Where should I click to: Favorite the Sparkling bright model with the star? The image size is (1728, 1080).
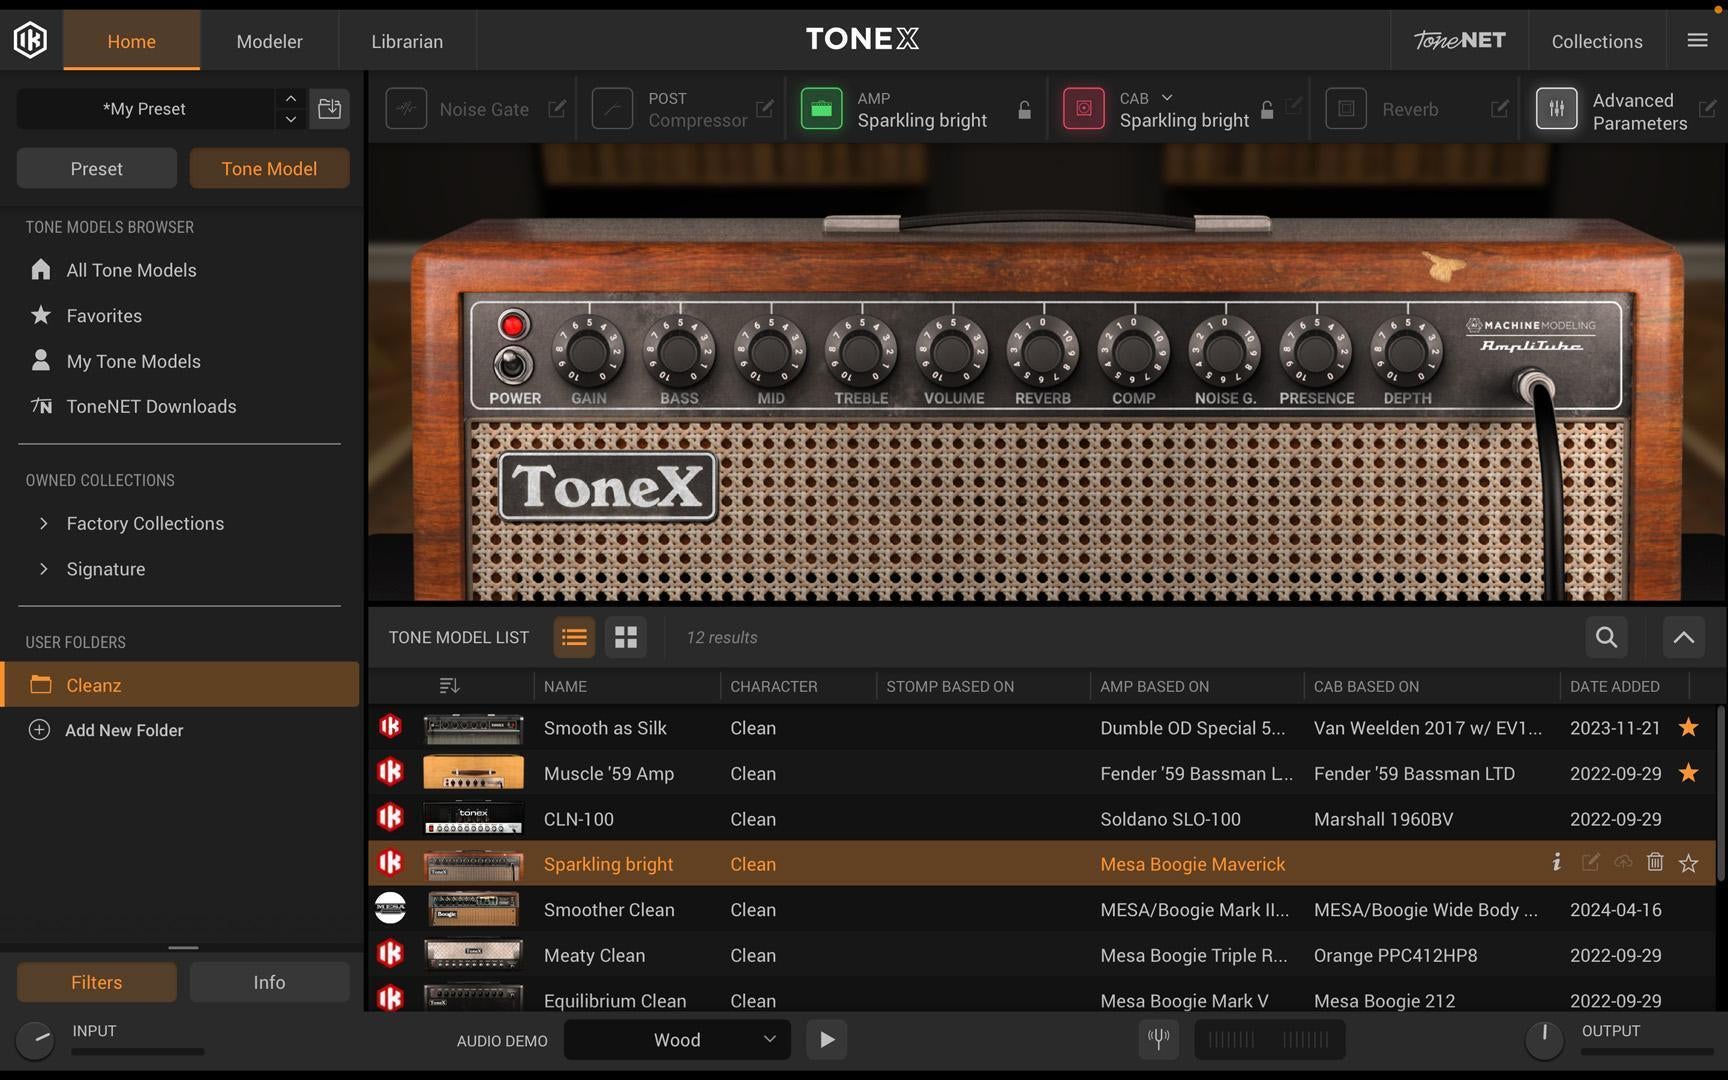tap(1688, 862)
